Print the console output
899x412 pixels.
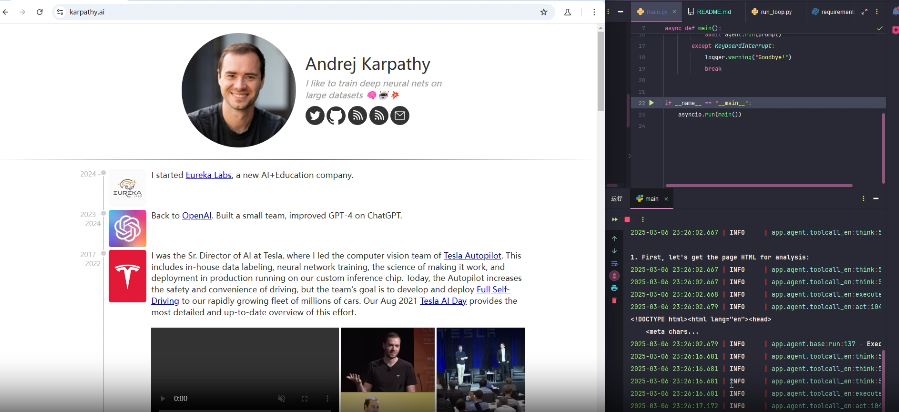pos(615,288)
